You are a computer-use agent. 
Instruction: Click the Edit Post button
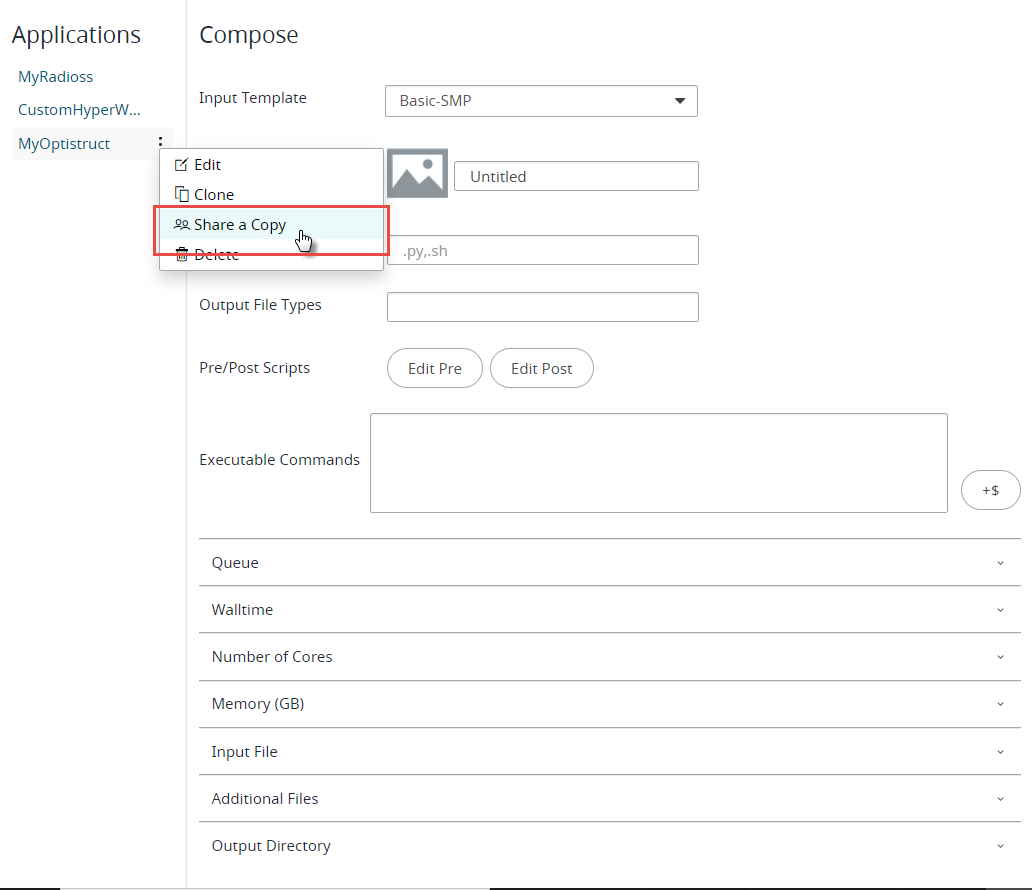[542, 368]
